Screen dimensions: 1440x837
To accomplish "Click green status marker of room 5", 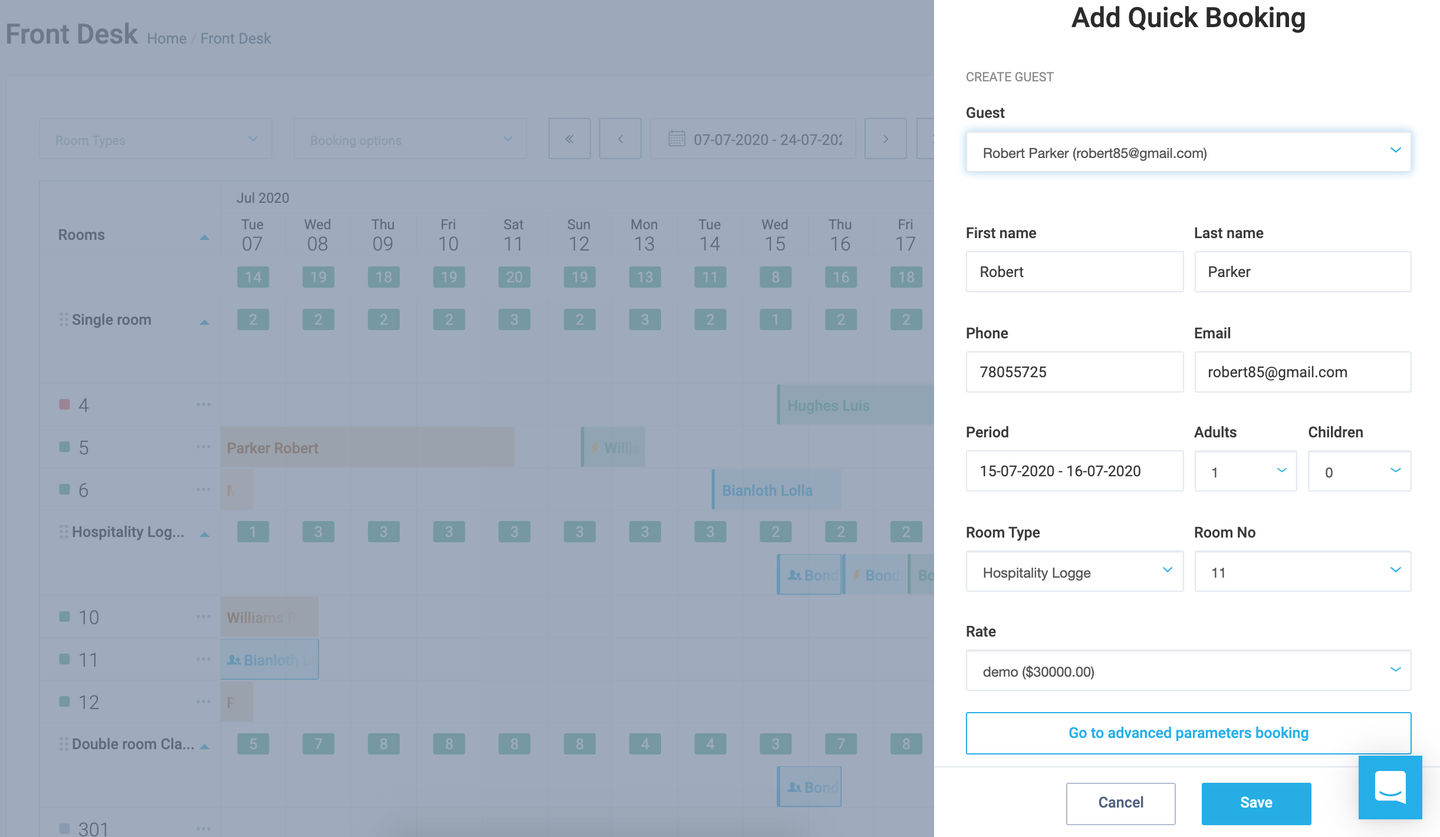I will tap(65, 448).
